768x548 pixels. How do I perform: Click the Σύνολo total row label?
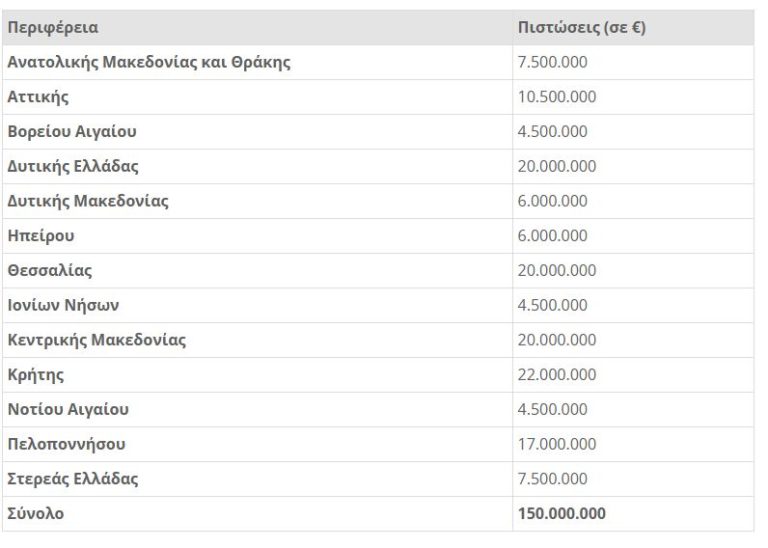point(36,514)
